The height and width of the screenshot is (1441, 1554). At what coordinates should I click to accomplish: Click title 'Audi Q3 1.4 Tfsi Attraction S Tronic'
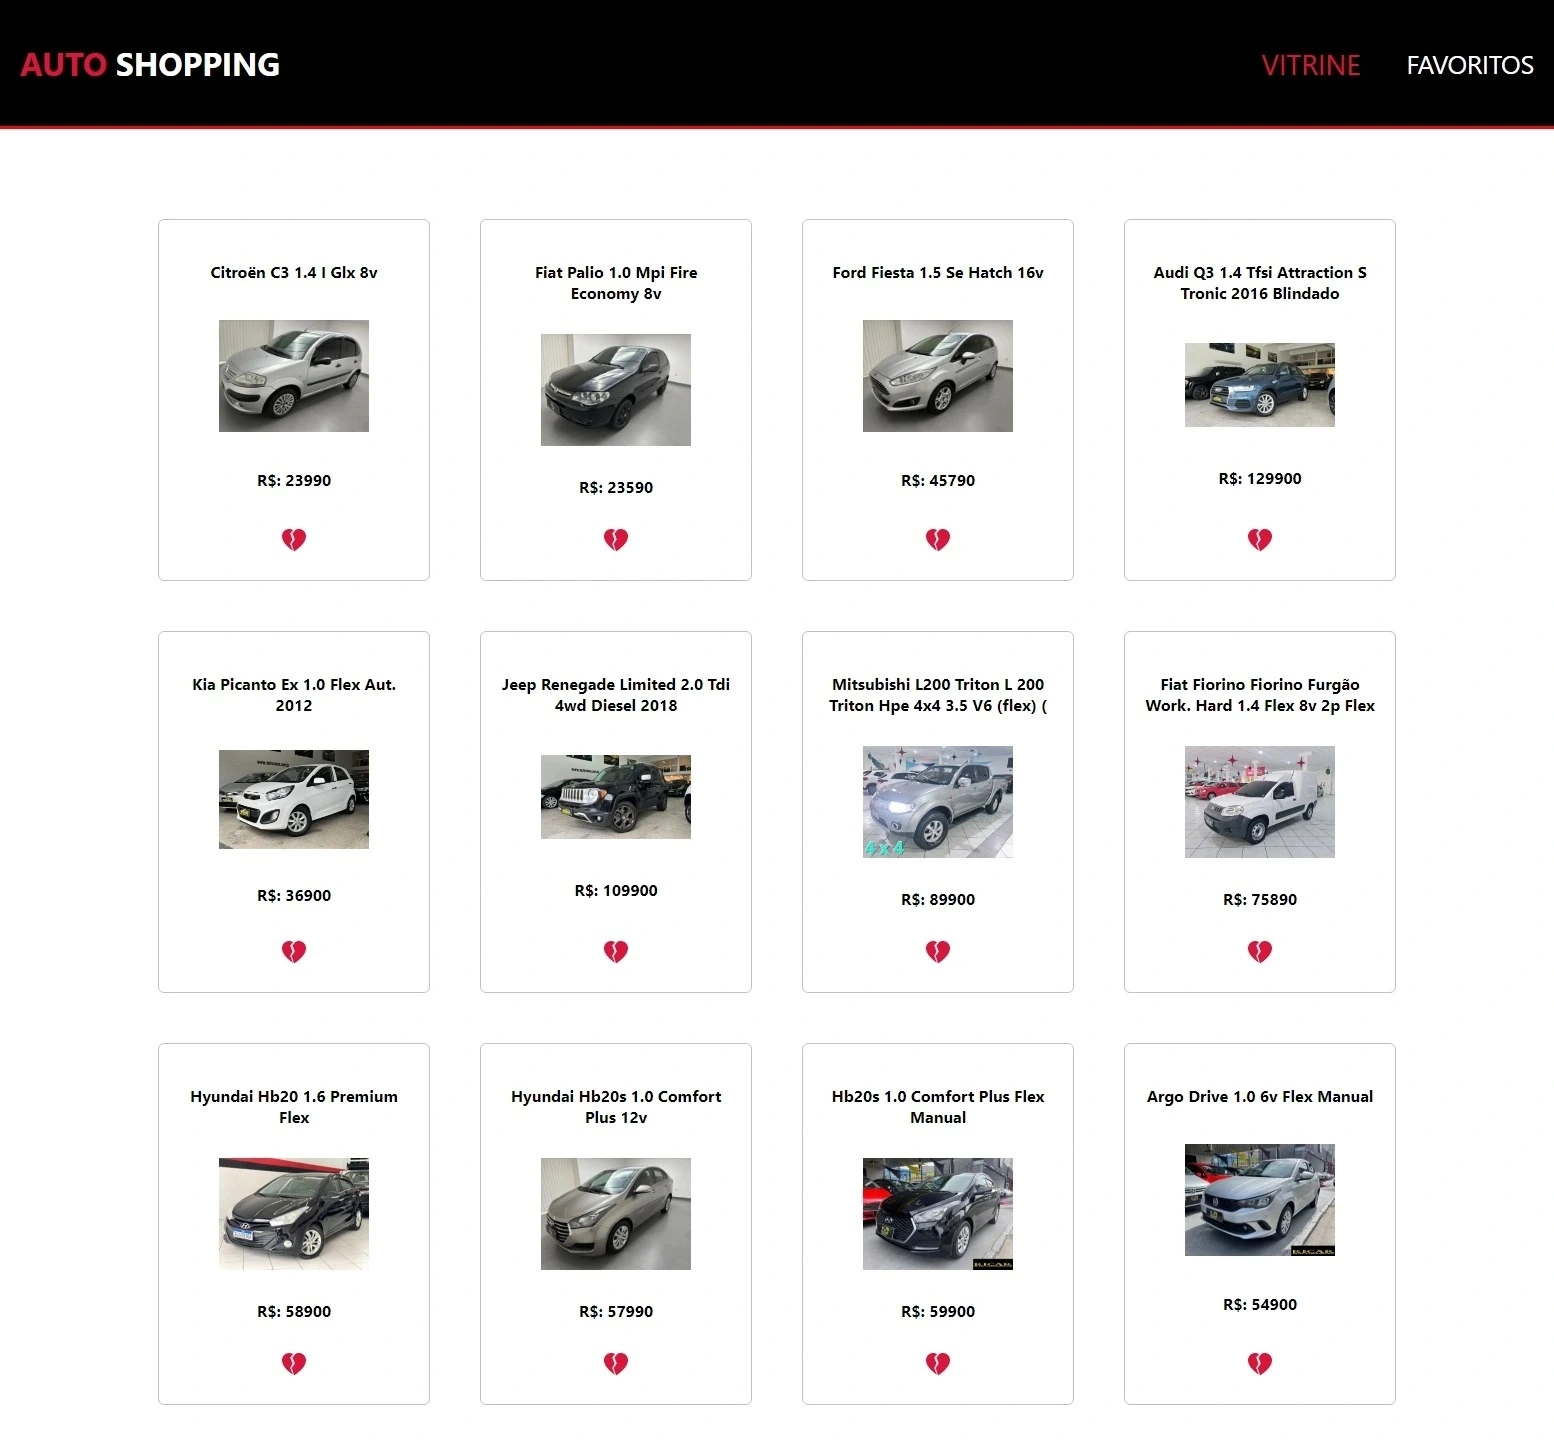(1260, 283)
